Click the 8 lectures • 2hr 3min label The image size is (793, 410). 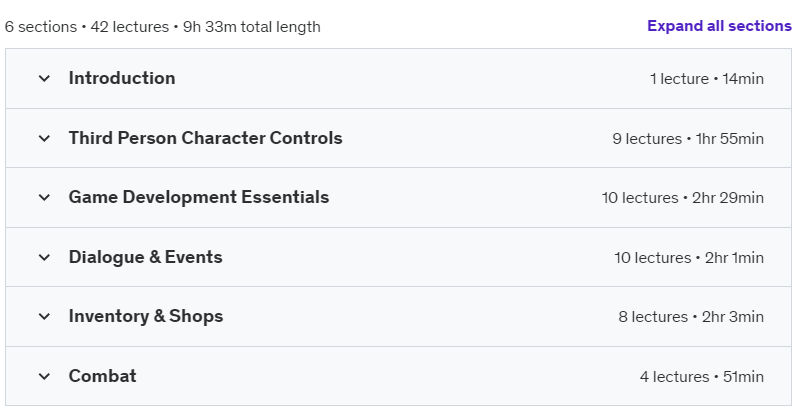click(x=691, y=317)
